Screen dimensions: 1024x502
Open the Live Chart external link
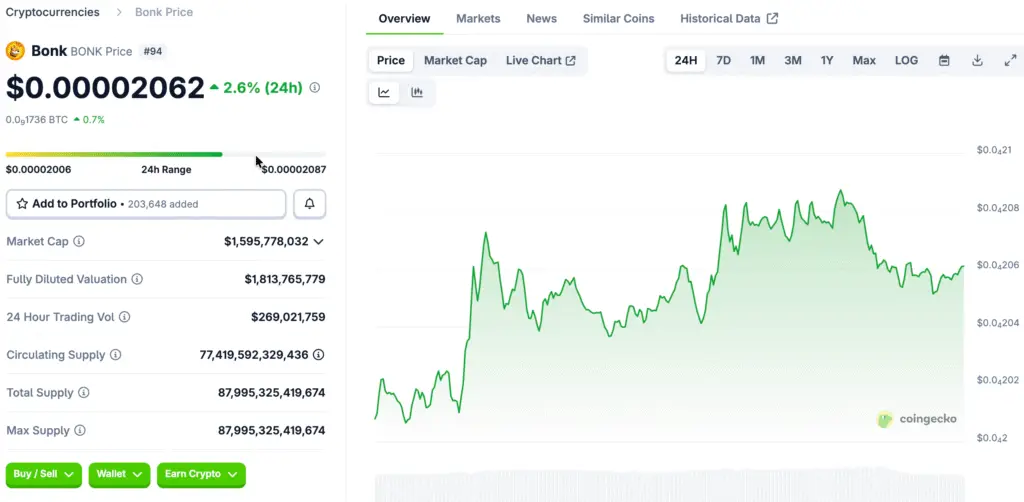point(540,61)
